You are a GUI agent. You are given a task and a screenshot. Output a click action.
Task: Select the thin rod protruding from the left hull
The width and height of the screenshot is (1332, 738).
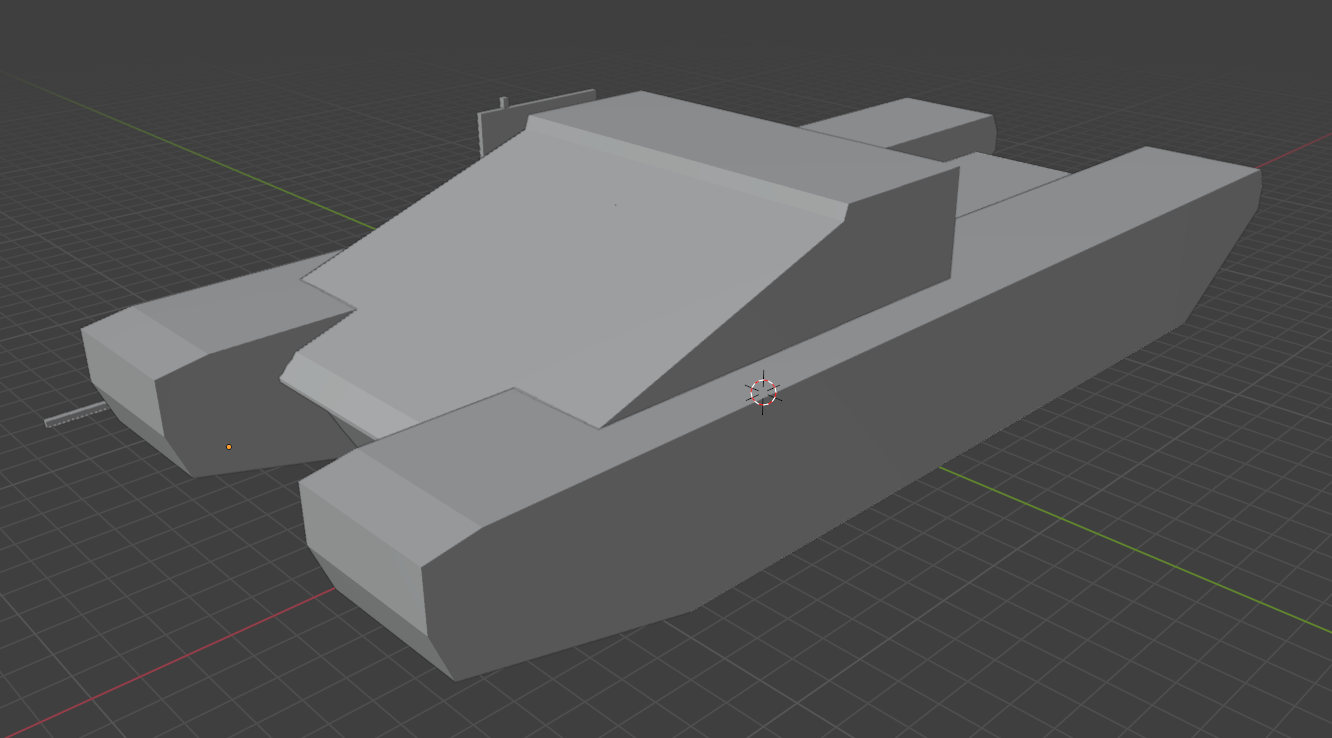point(75,414)
